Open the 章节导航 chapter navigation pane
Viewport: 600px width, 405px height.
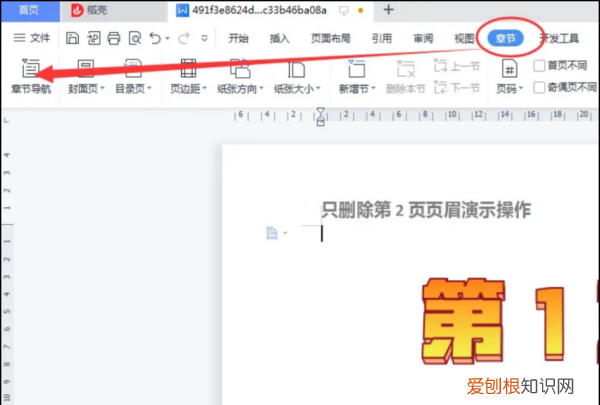coord(31,76)
